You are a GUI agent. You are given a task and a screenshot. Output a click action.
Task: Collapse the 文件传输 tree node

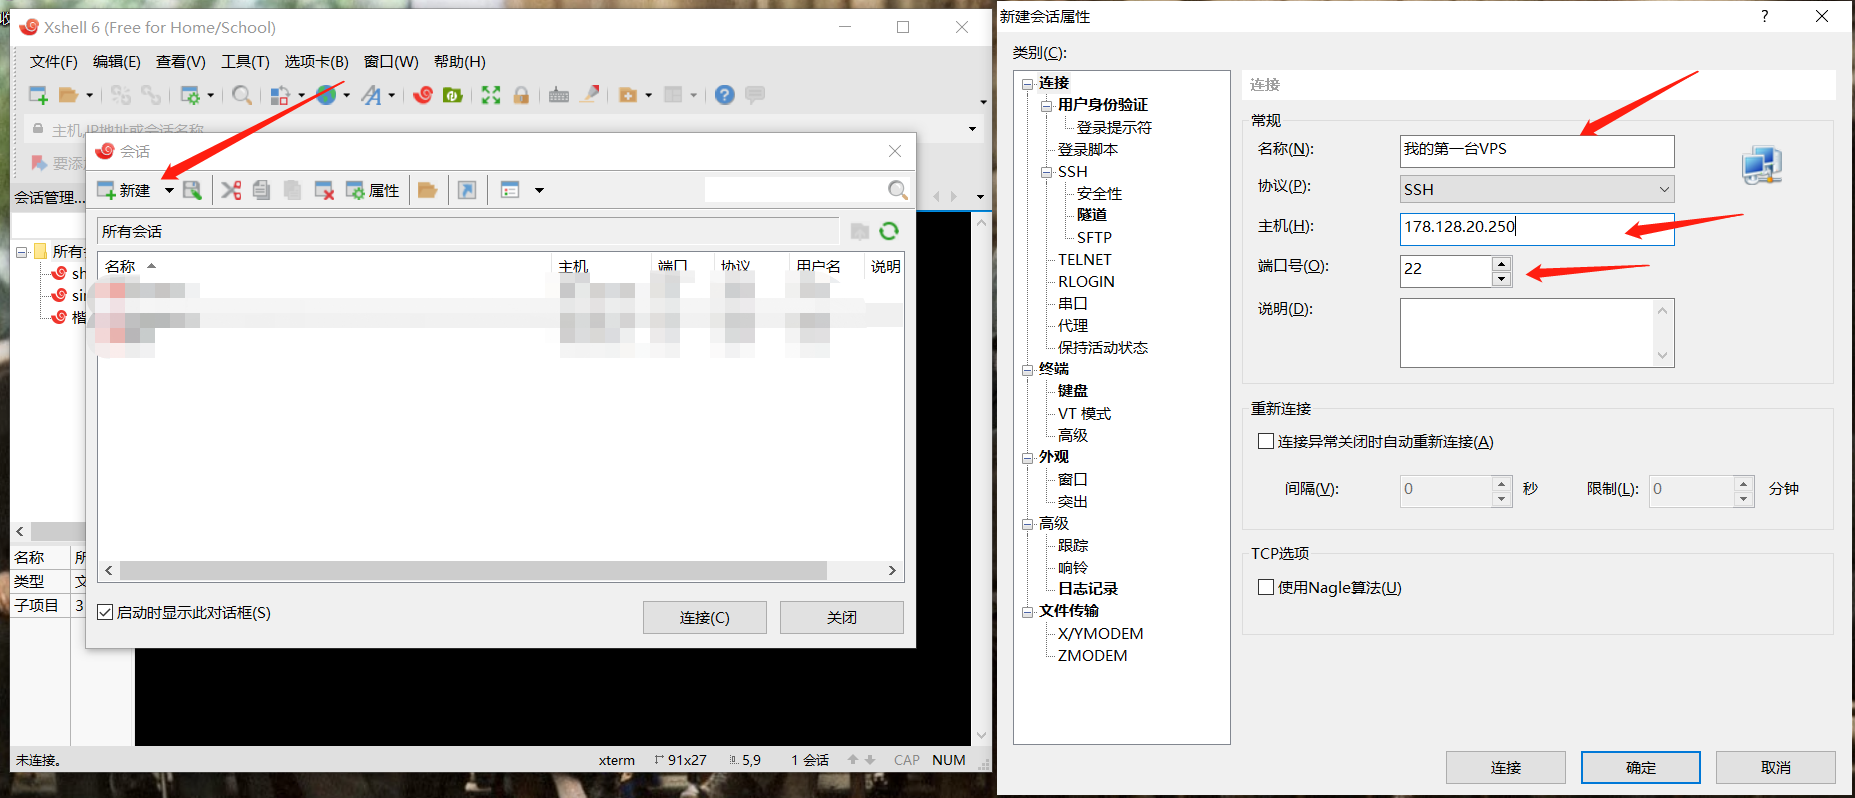click(1027, 611)
